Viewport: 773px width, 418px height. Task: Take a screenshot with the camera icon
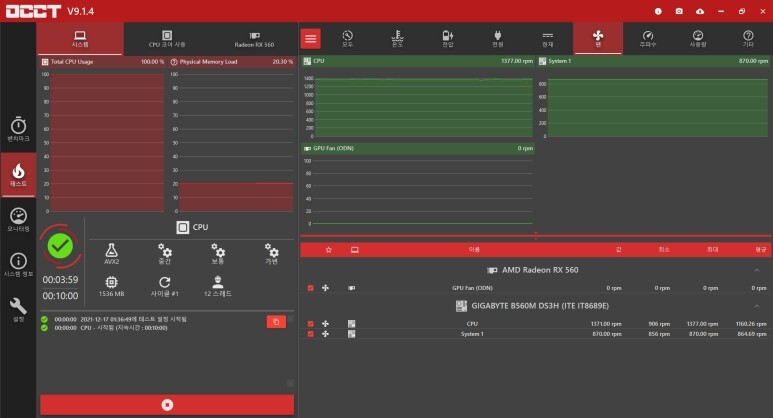click(679, 10)
